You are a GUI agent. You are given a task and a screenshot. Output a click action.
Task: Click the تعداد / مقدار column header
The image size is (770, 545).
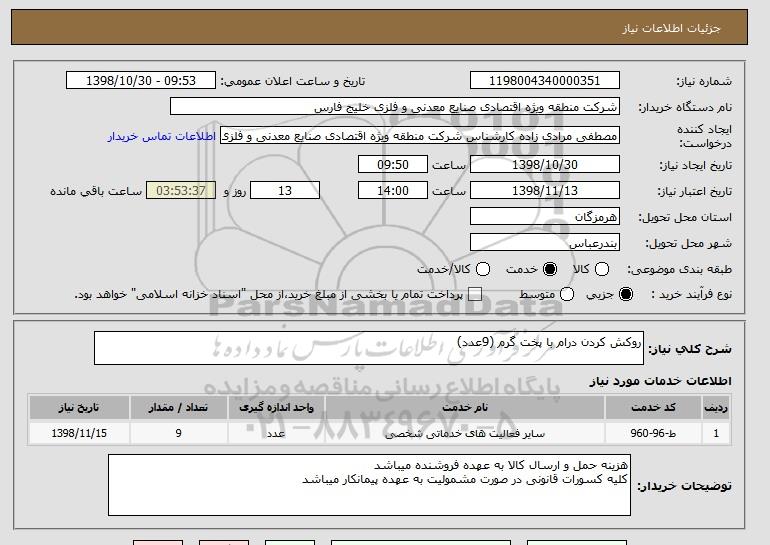click(x=179, y=408)
